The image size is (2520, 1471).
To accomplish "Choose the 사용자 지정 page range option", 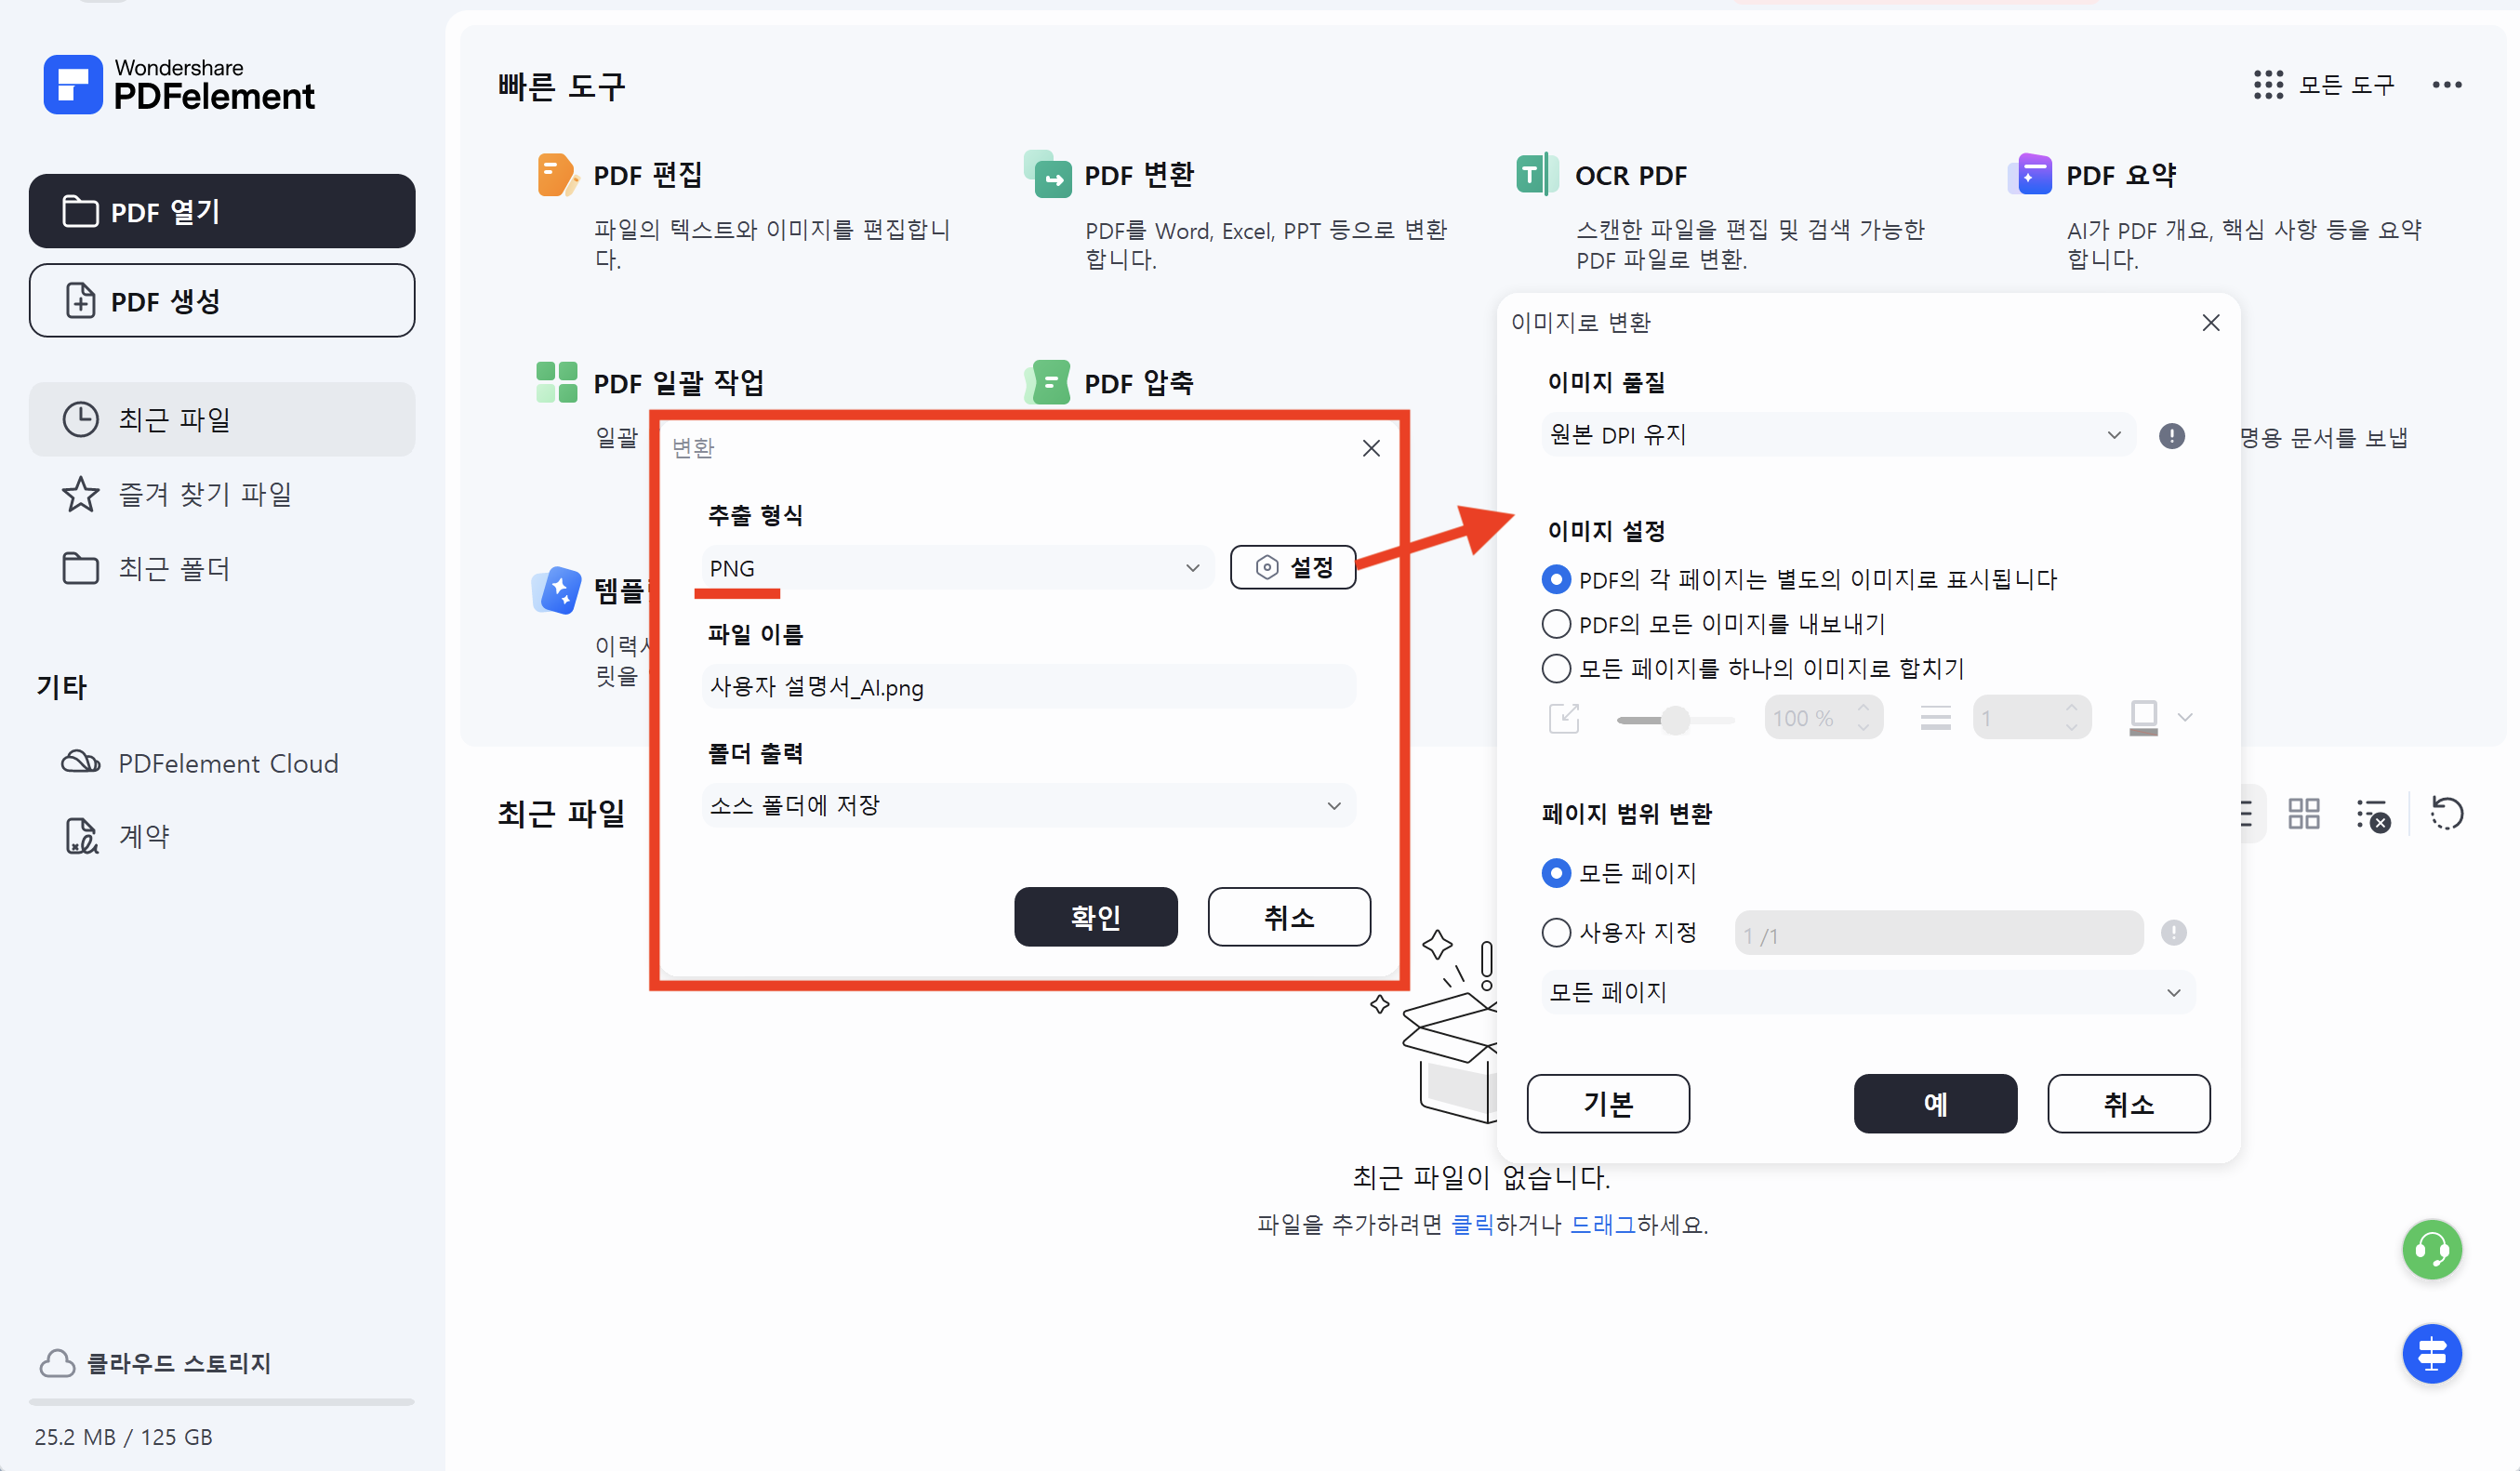I will (x=1556, y=932).
